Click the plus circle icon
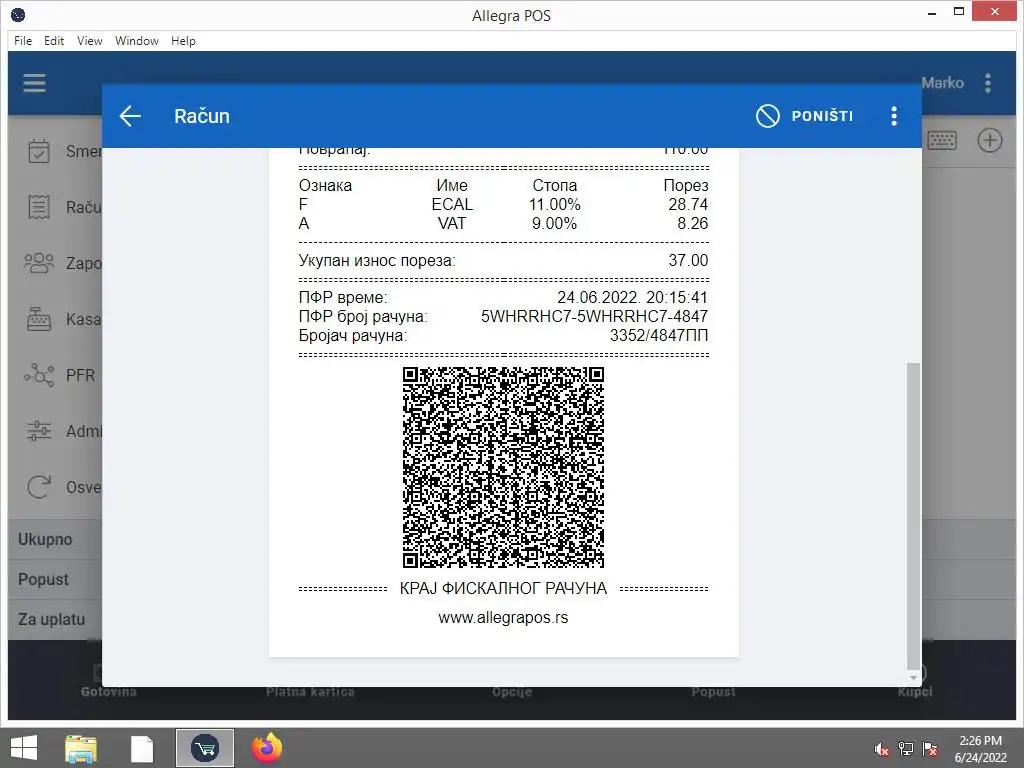1024x768 pixels. (x=989, y=140)
